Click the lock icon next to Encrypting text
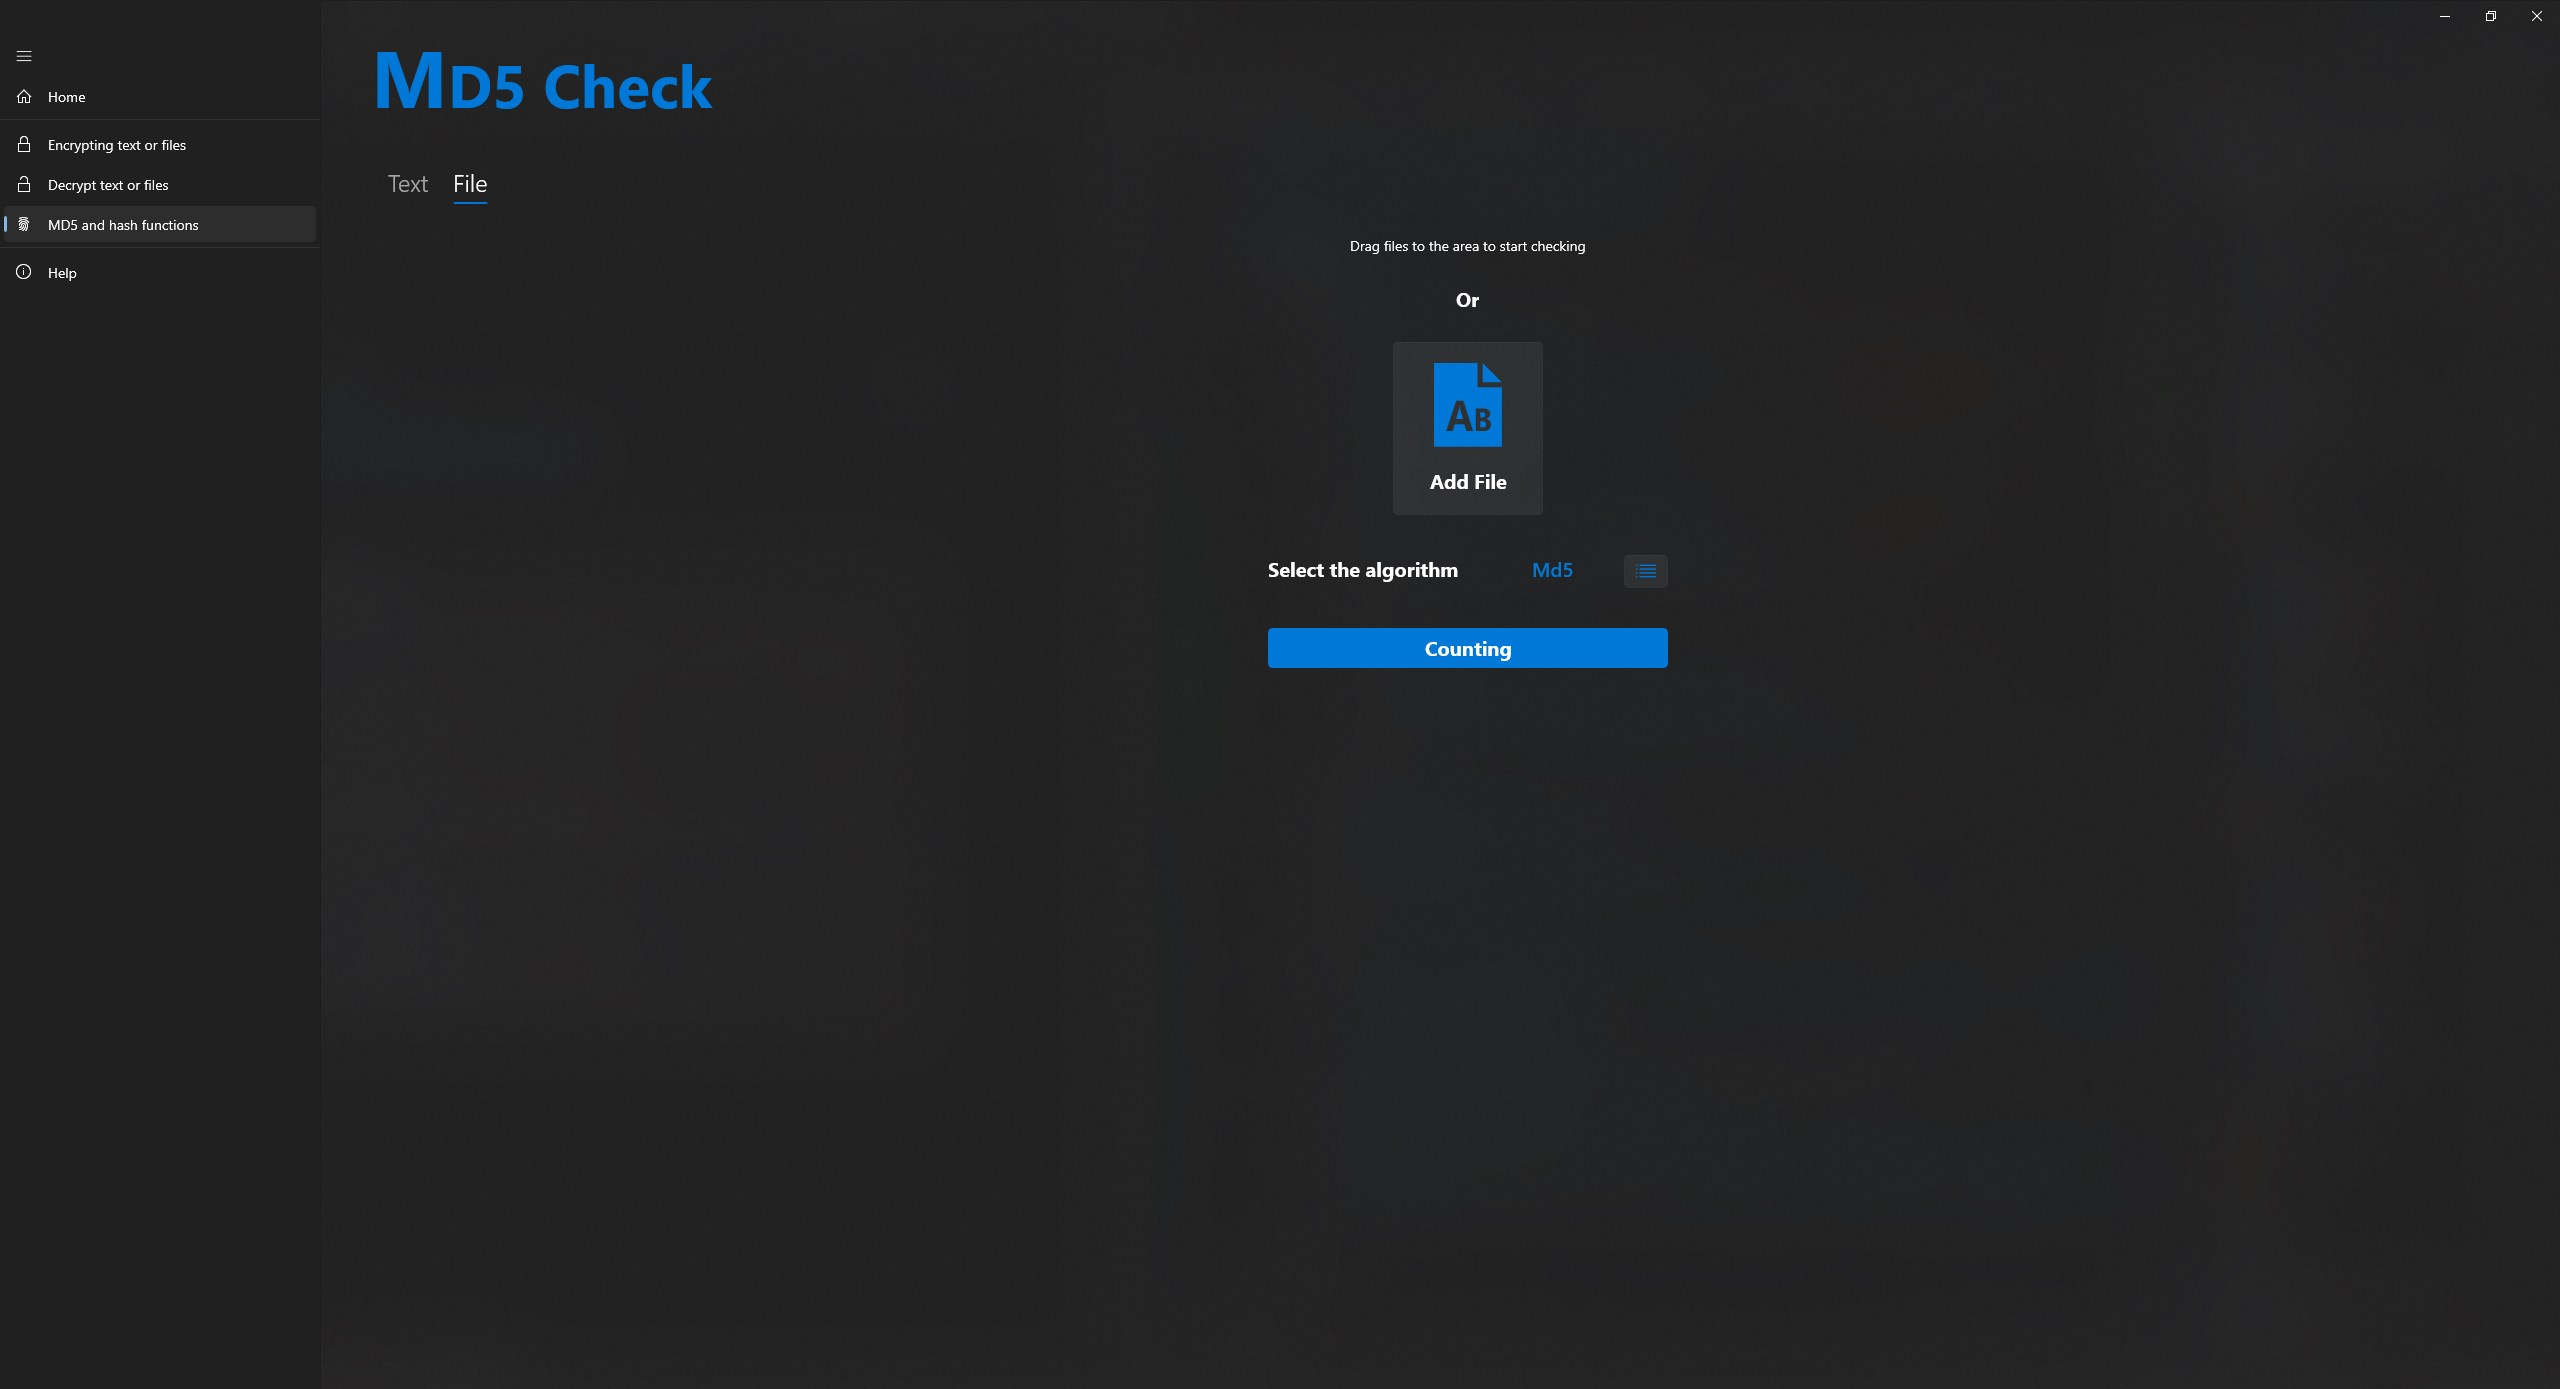The height and width of the screenshot is (1389, 2560). (x=22, y=144)
